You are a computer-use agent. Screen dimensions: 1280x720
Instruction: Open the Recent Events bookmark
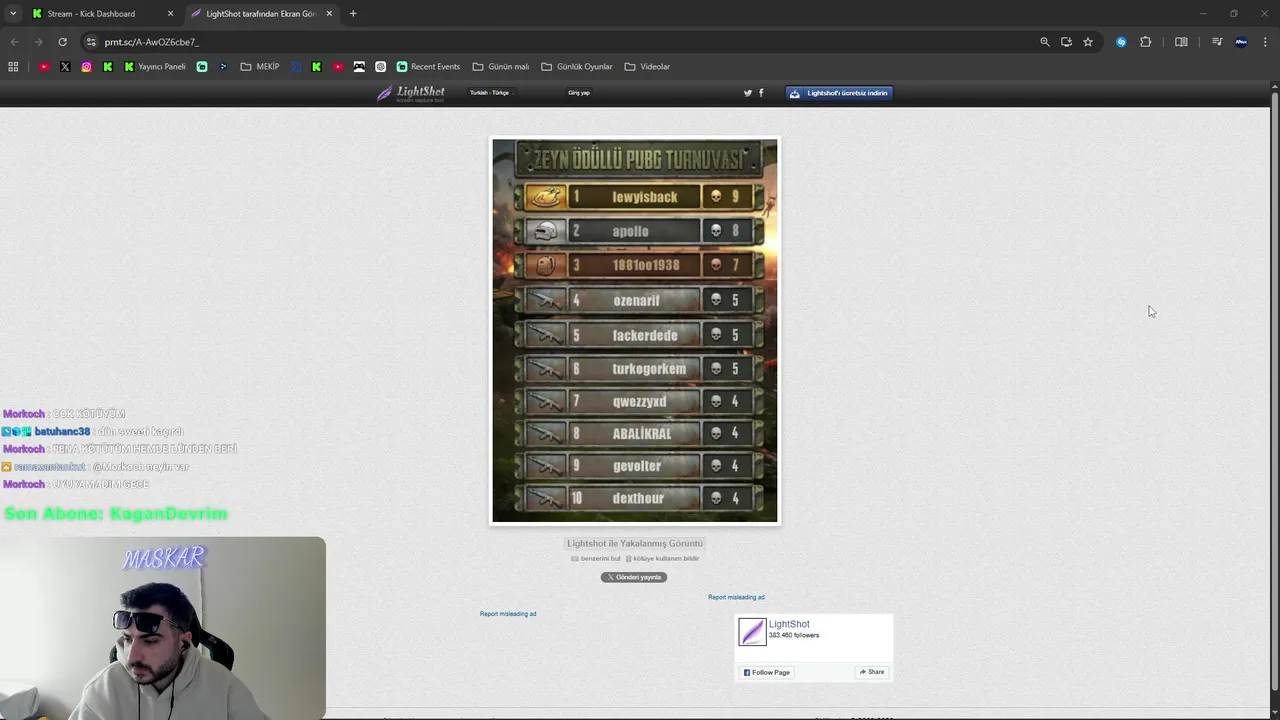[x=428, y=67]
